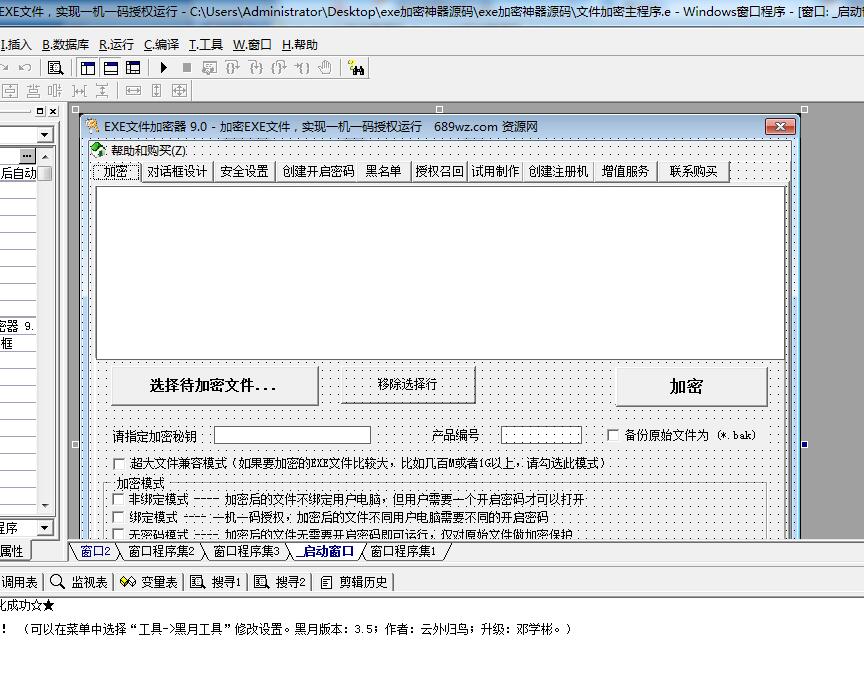
Task: Click the equal horizontal spacing icon
Action: click(x=79, y=91)
